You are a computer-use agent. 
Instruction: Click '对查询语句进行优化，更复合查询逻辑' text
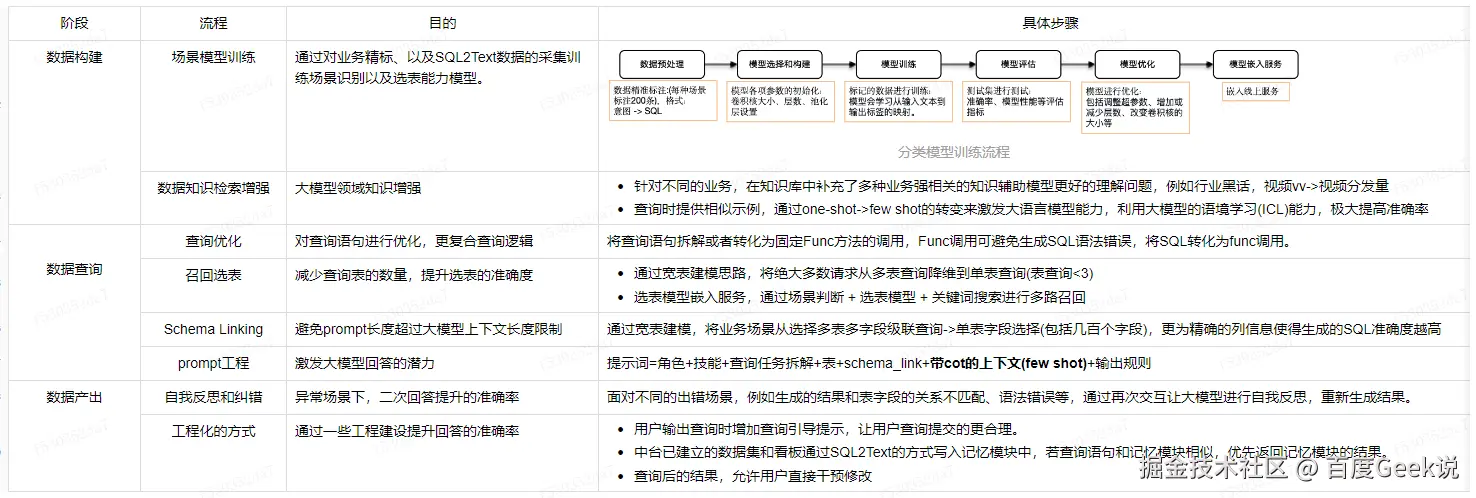pyautogui.click(x=414, y=241)
